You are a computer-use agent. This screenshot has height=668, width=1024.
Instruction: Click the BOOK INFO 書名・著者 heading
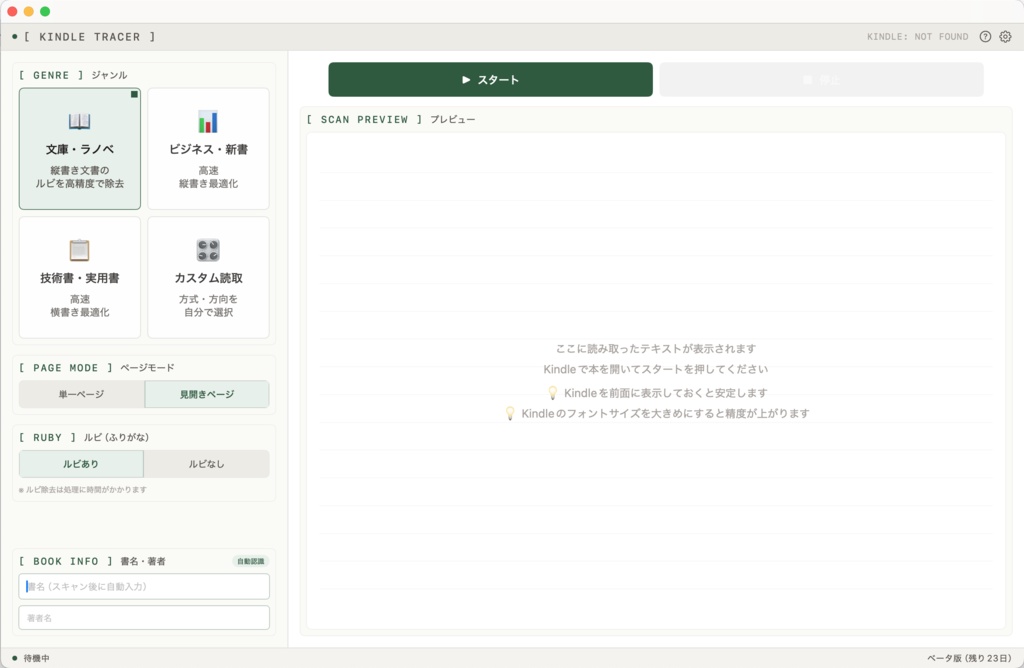click(92, 561)
